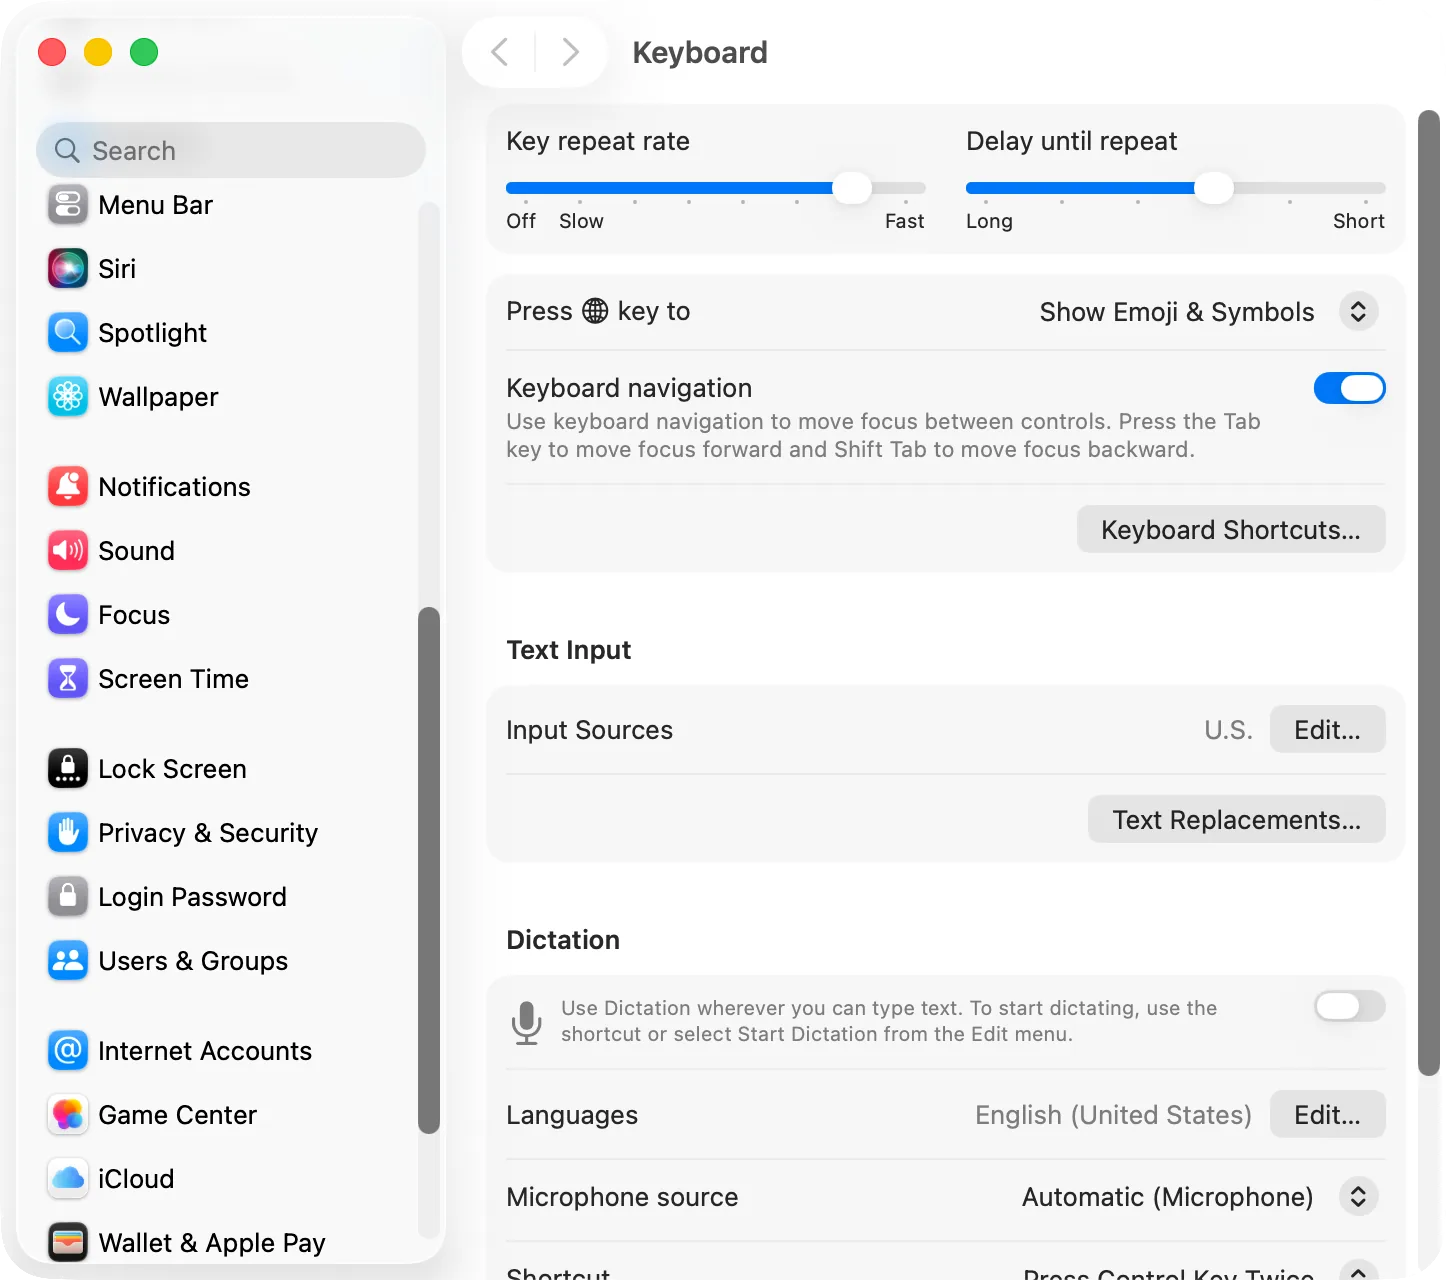
Task: Select Privacy & Security label
Action: pos(208,833)
